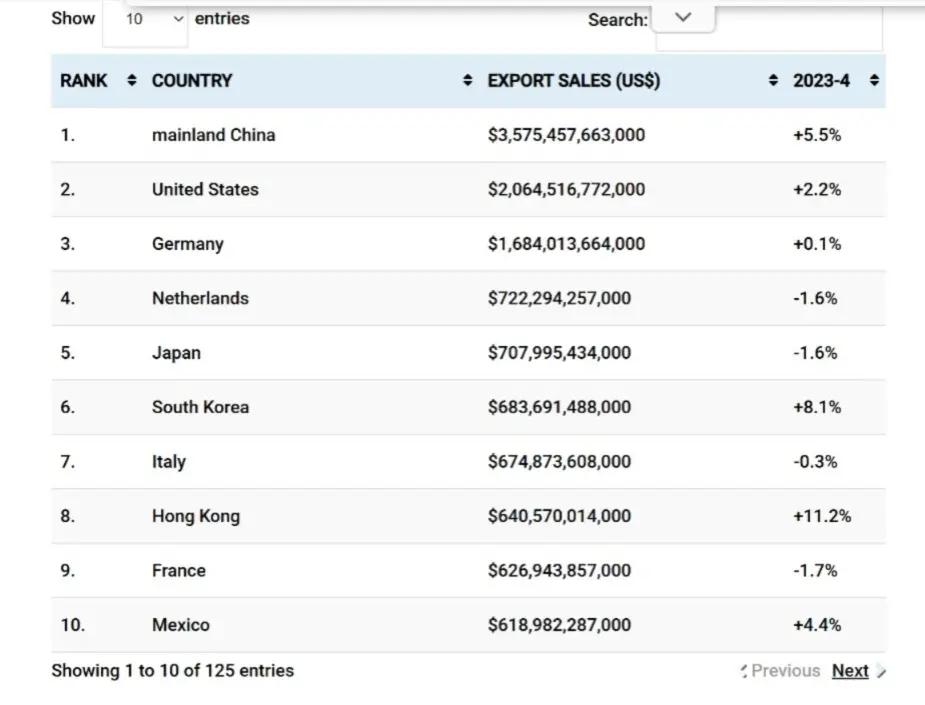Sort table by the RANK header label

pos(84,81)
